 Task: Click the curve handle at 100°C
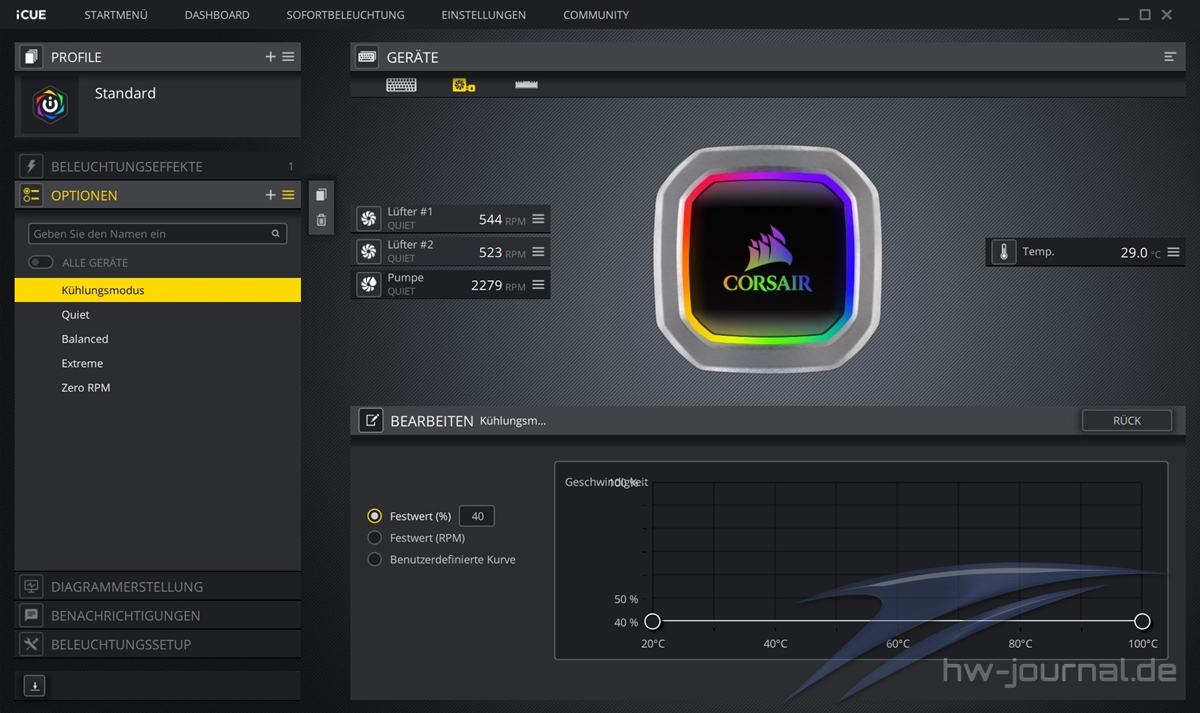point(1142,621)
